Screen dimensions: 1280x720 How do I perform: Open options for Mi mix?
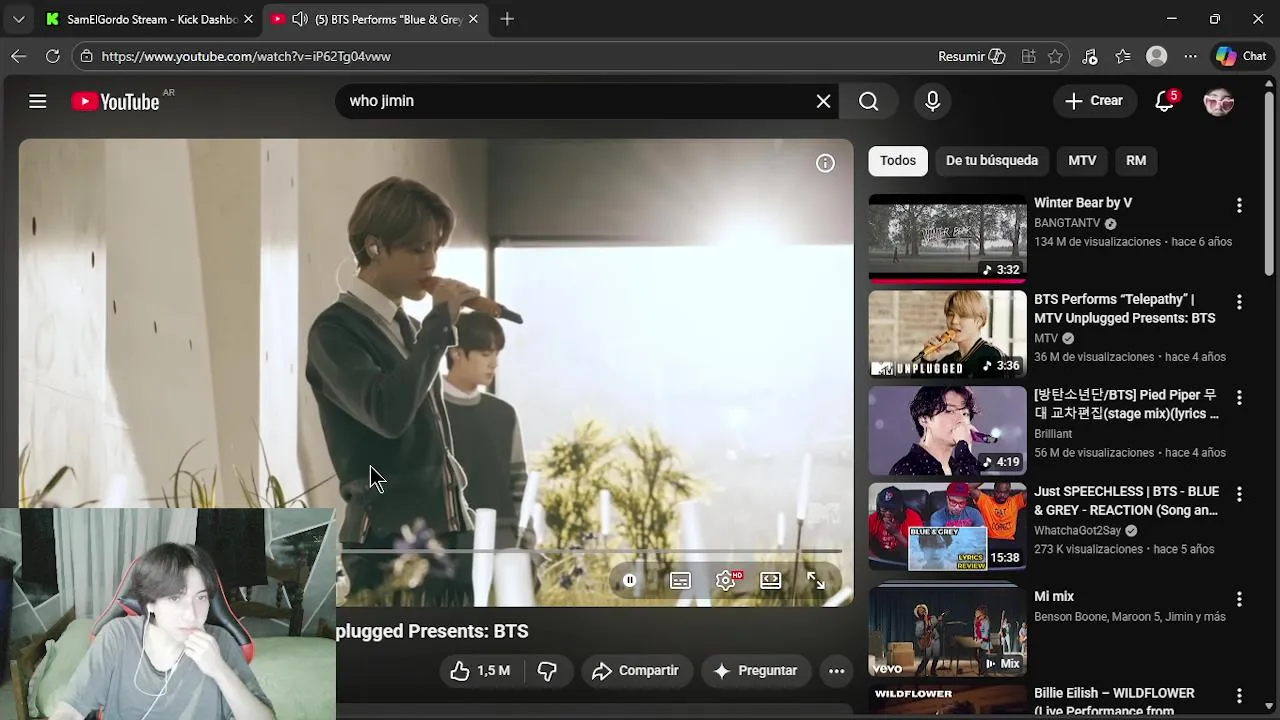click(x=1239, y=599)
